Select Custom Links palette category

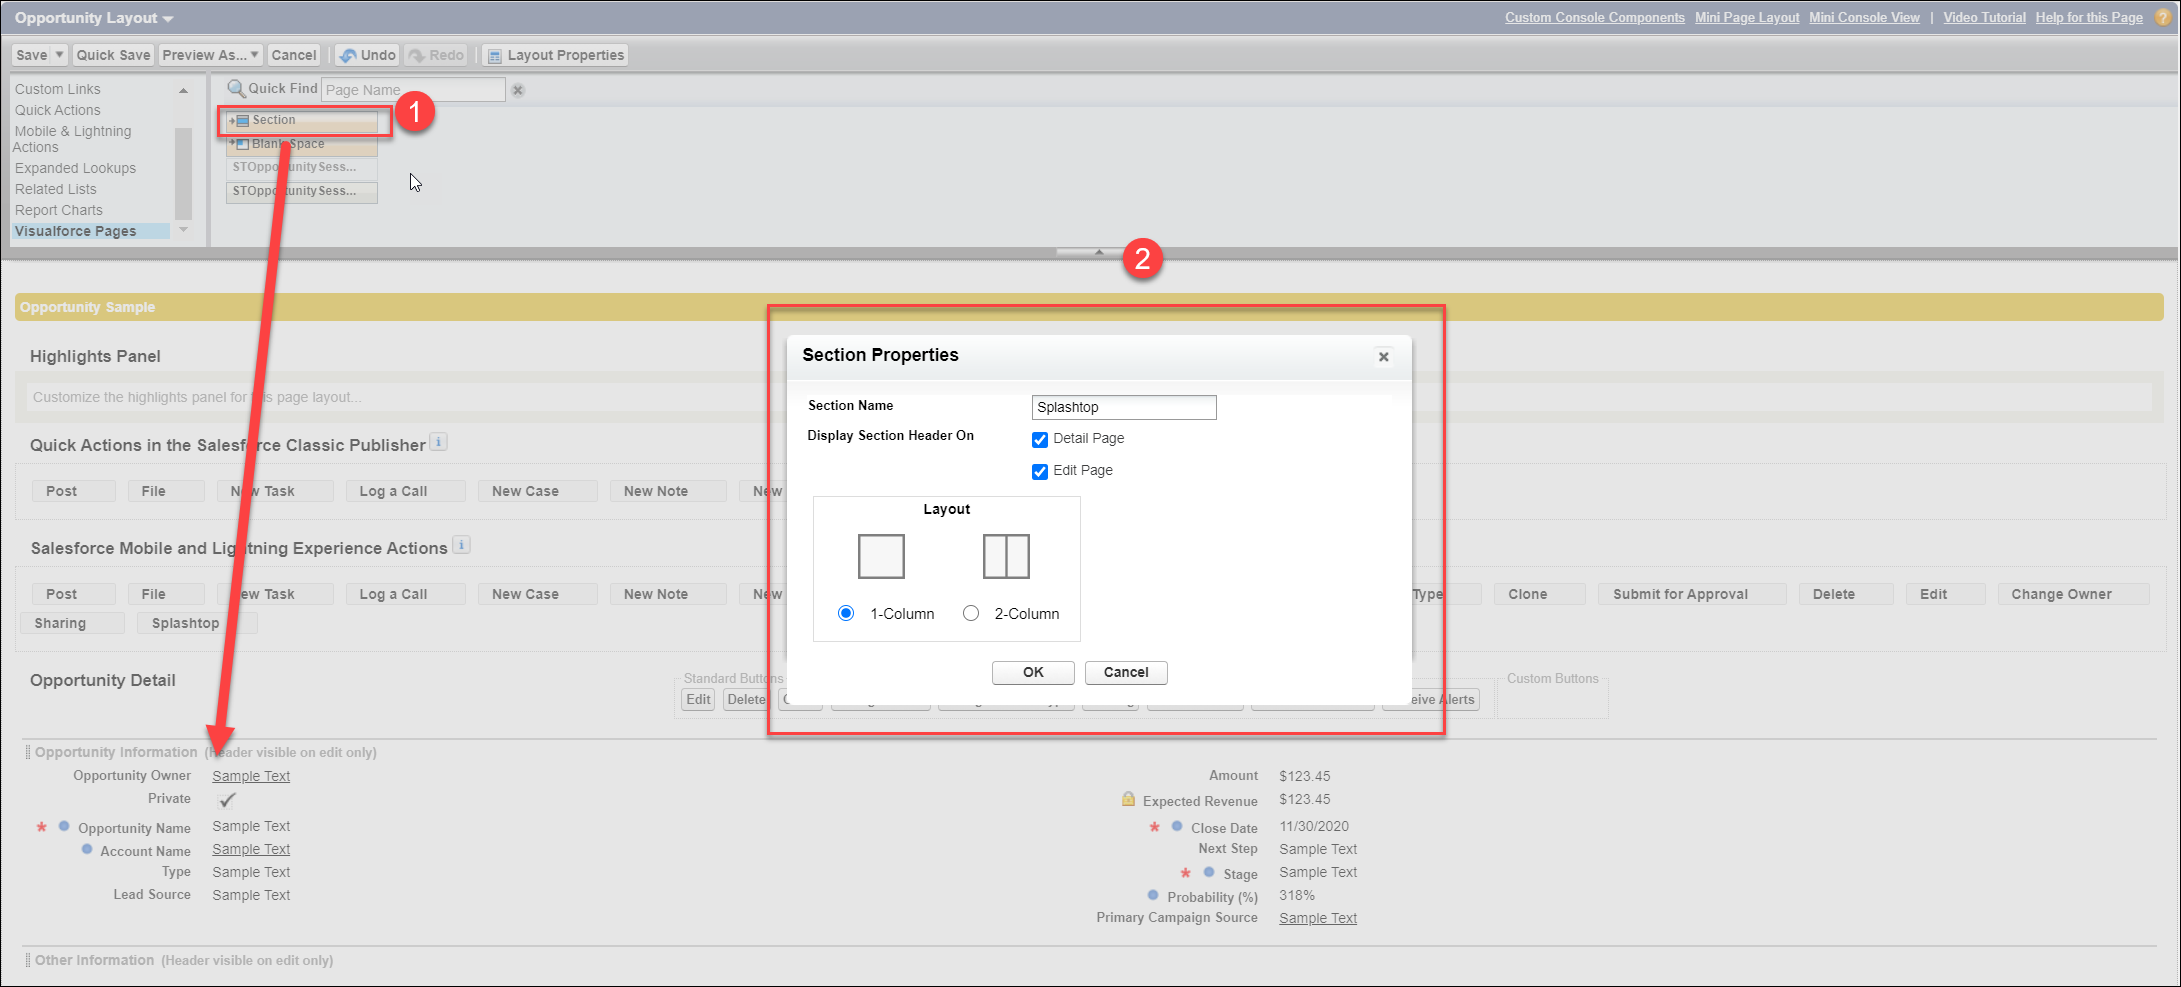pos(58,89)
